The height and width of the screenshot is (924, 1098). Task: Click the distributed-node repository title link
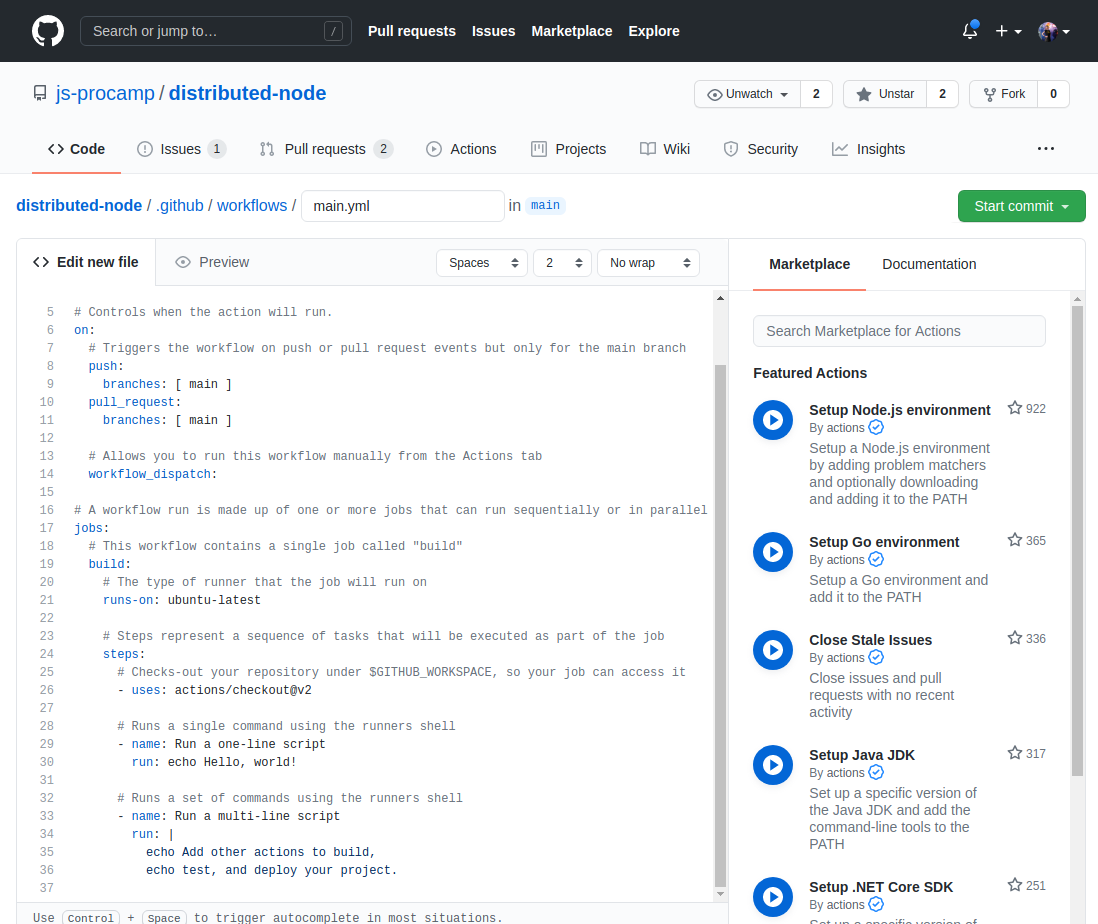(247, 93)
